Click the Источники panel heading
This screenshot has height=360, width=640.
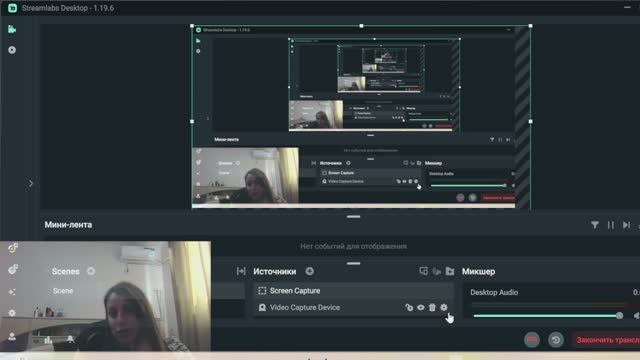click(x=275, y=271)
